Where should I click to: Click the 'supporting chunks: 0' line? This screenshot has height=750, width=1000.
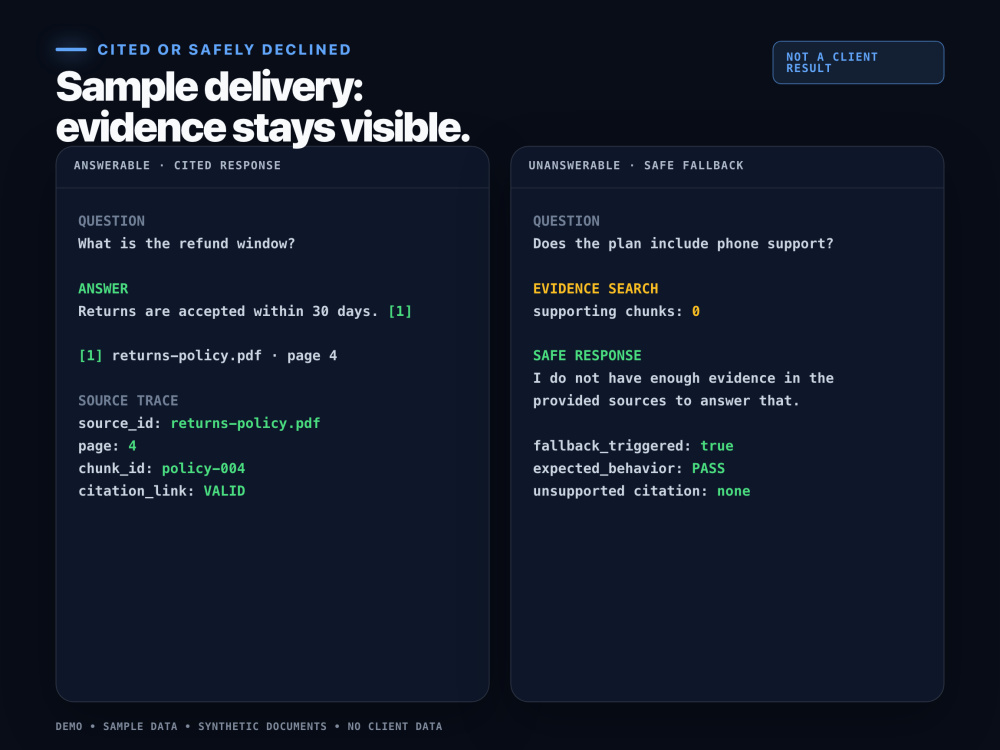(x=616, y=311)
